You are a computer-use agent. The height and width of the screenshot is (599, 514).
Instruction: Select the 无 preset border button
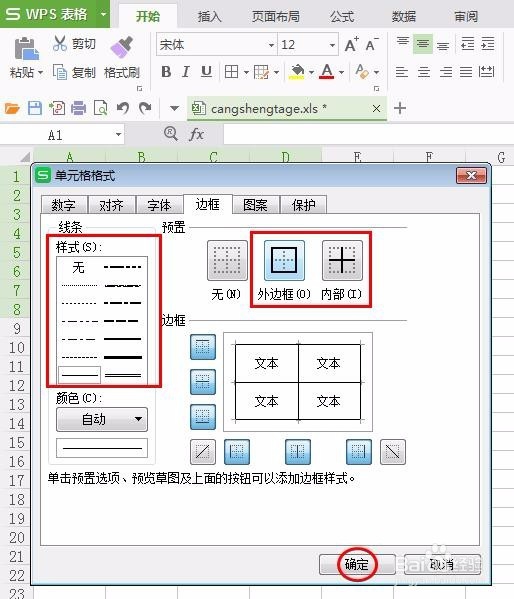(x=227, y=260)
